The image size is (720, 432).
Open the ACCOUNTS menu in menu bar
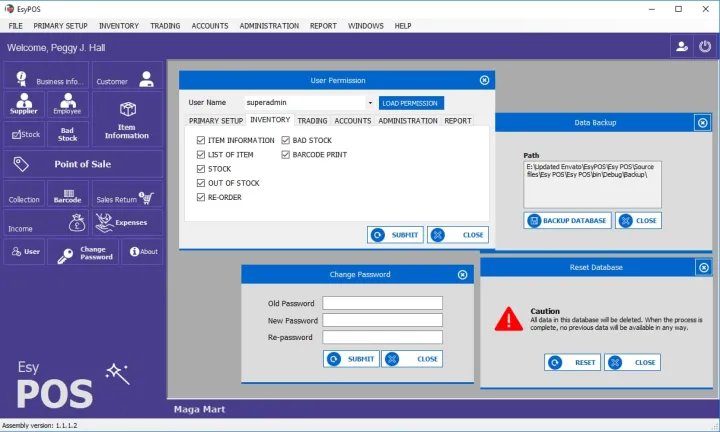[210, 26]
